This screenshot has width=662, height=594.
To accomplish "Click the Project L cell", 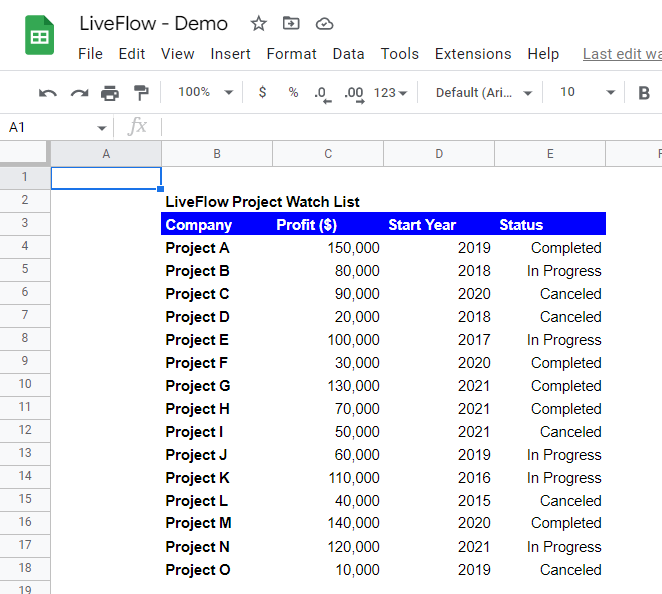I will pos(217,501).
